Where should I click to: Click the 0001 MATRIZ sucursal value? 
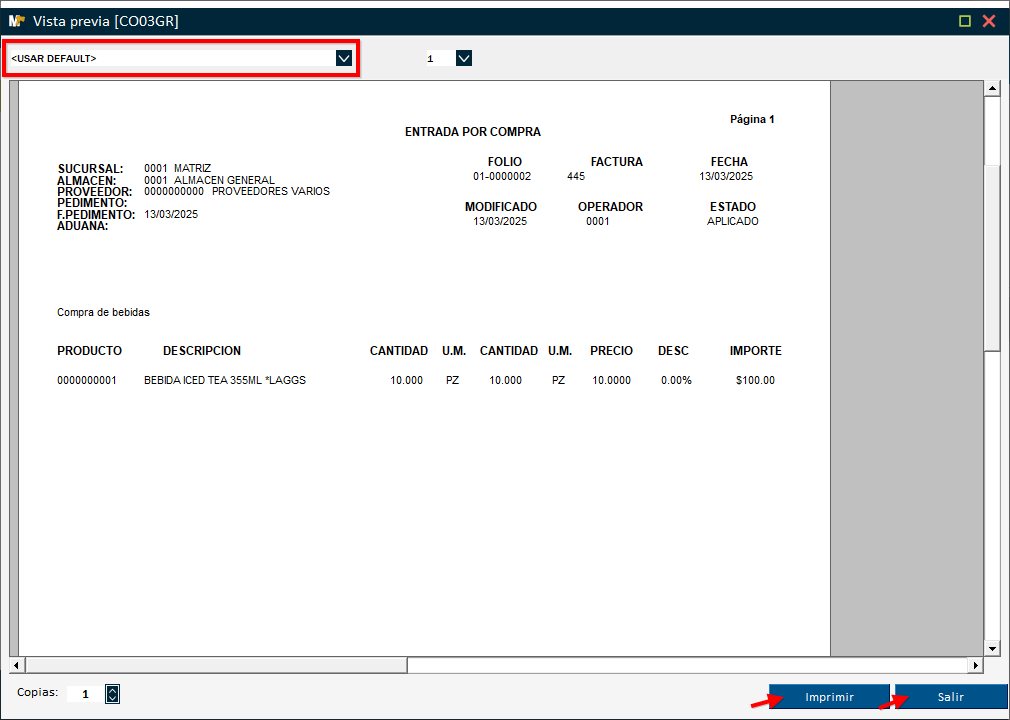click(177, 168)
